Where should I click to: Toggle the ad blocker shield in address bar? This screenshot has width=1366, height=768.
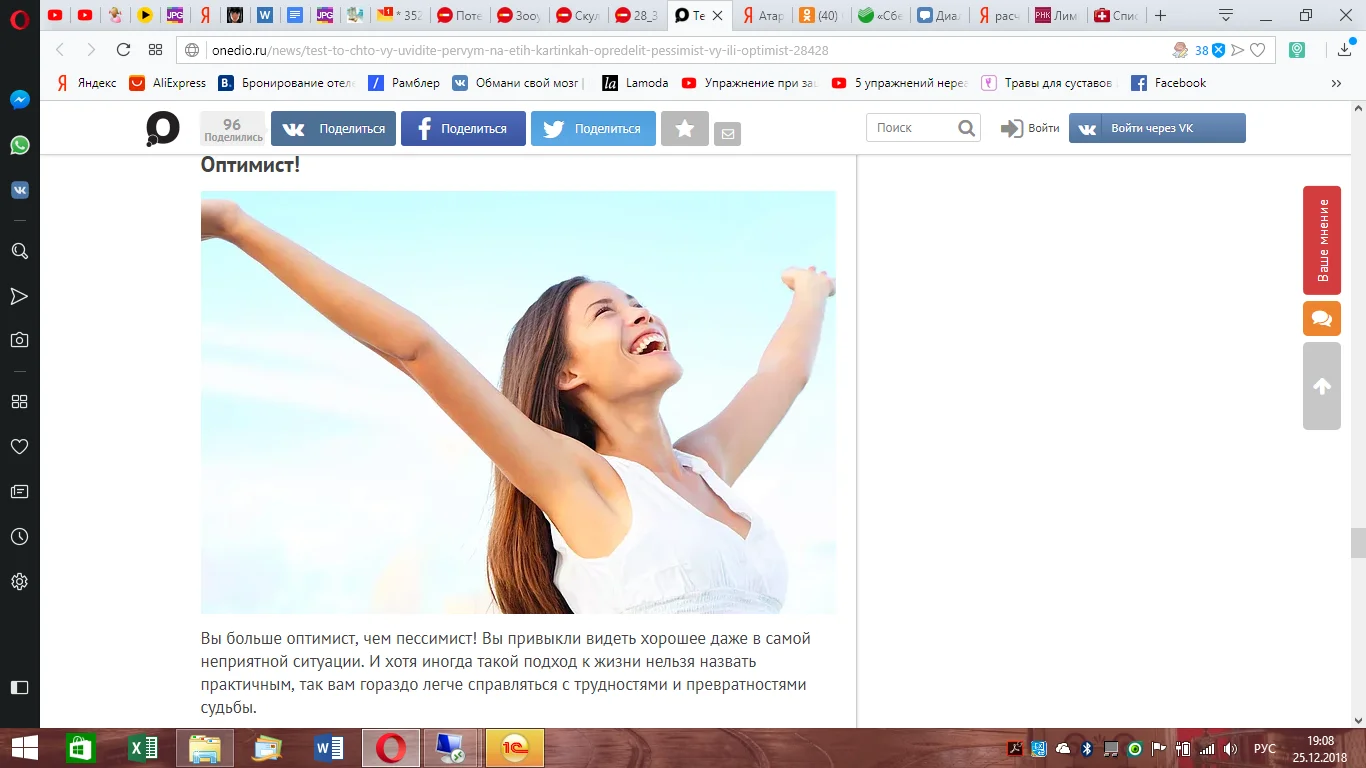[x=1219, y=50]
